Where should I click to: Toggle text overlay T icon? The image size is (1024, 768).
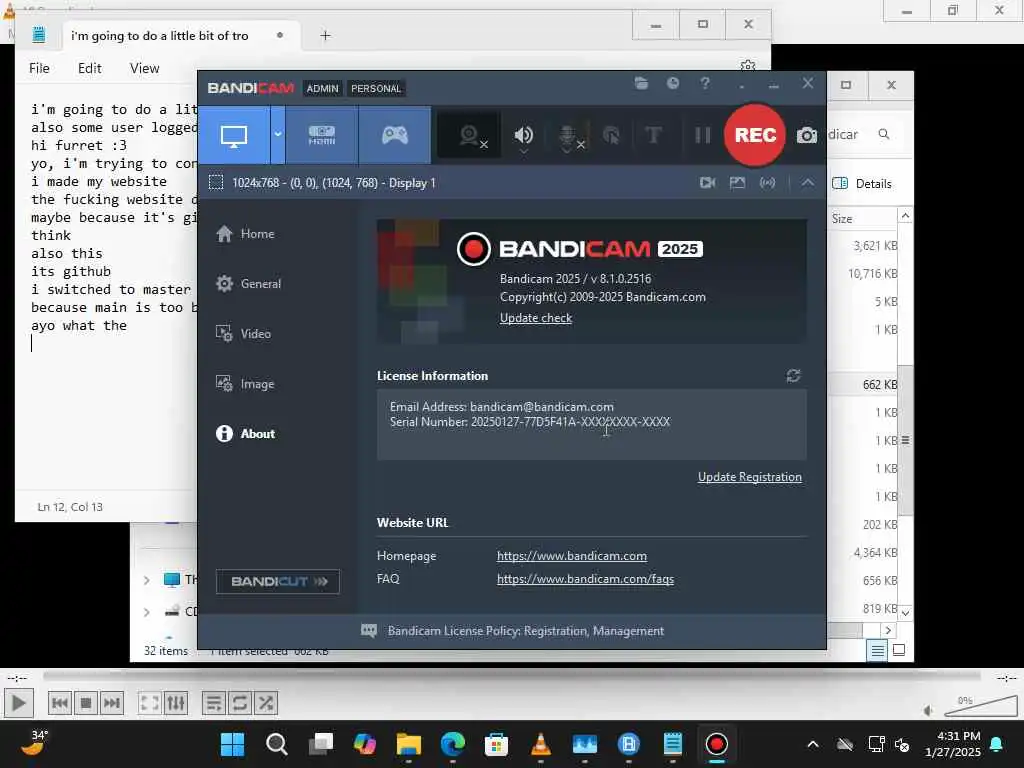(x=653, y=135)
